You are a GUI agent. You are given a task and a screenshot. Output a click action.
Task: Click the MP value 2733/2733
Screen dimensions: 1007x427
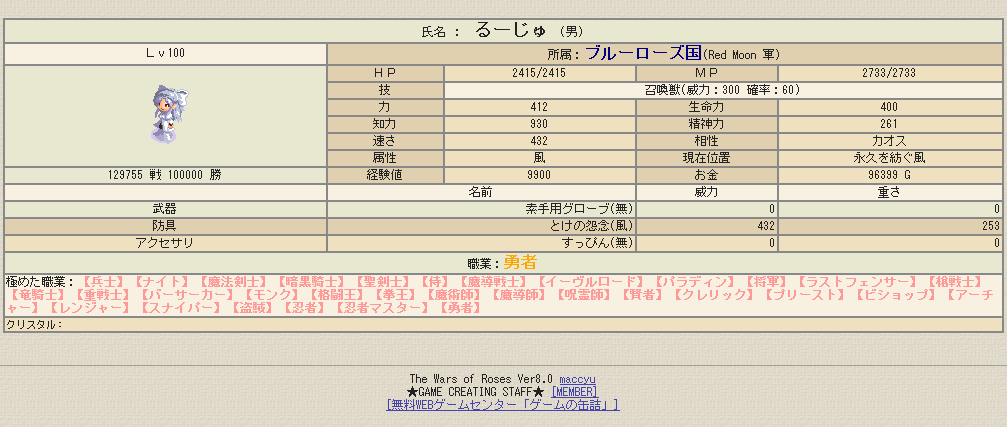[889, 73]
